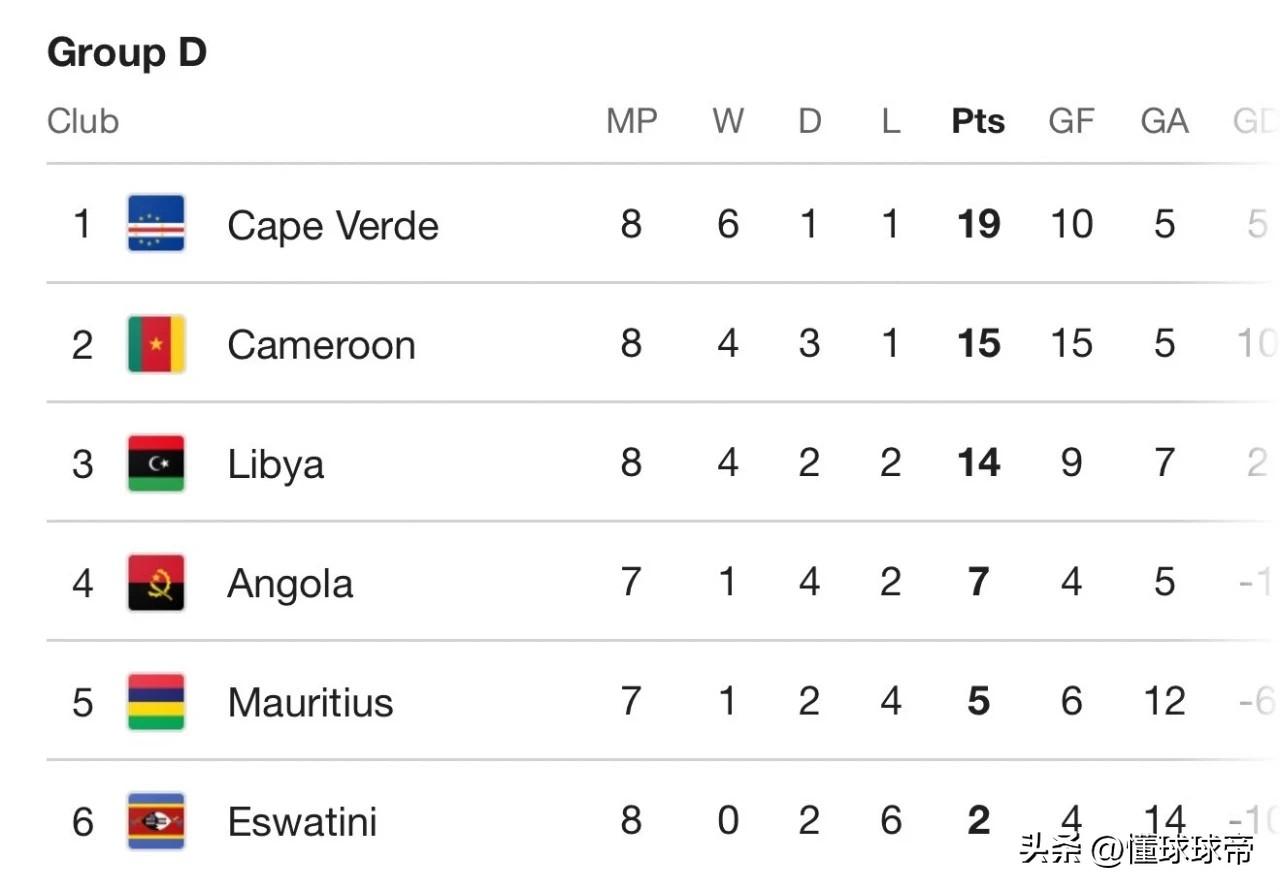
Task: Click the W wins column header
Action: point(728,121)
